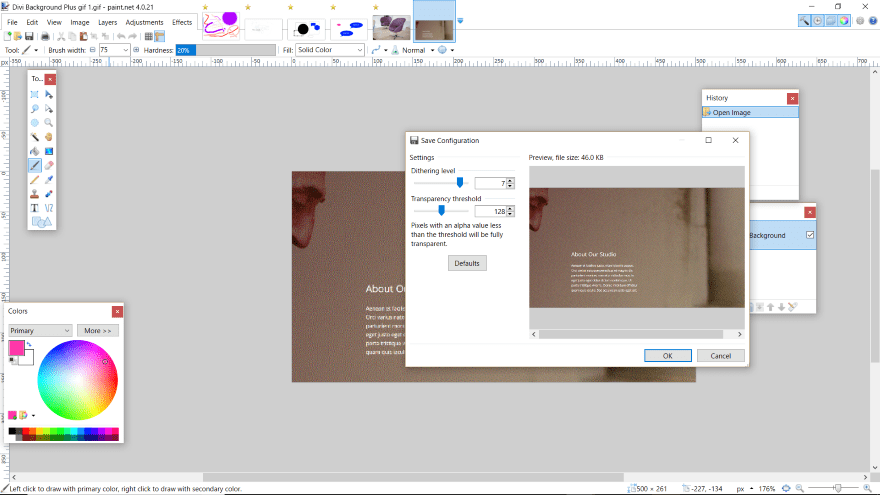880x495 pixels.
Task: Choose the Eraser tool in Tools panel
Action: [48, 165]
